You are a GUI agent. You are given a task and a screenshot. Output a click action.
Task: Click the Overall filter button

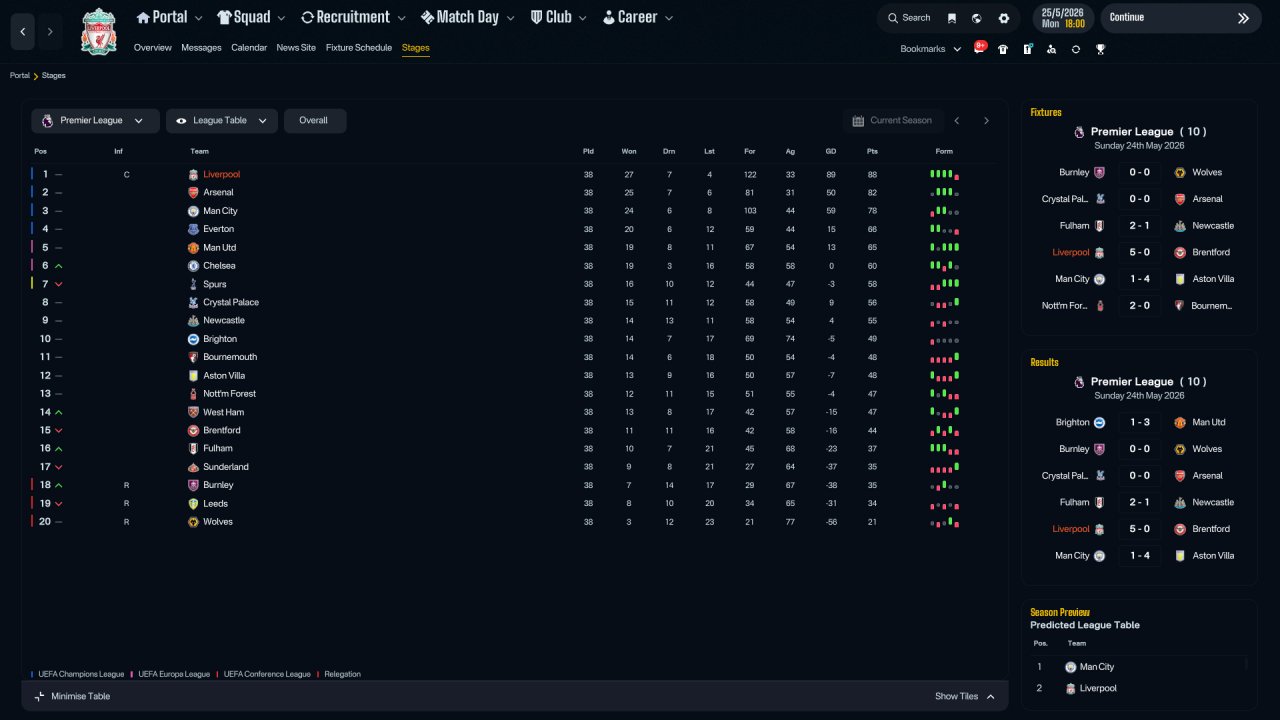click(x=315, y=121)
